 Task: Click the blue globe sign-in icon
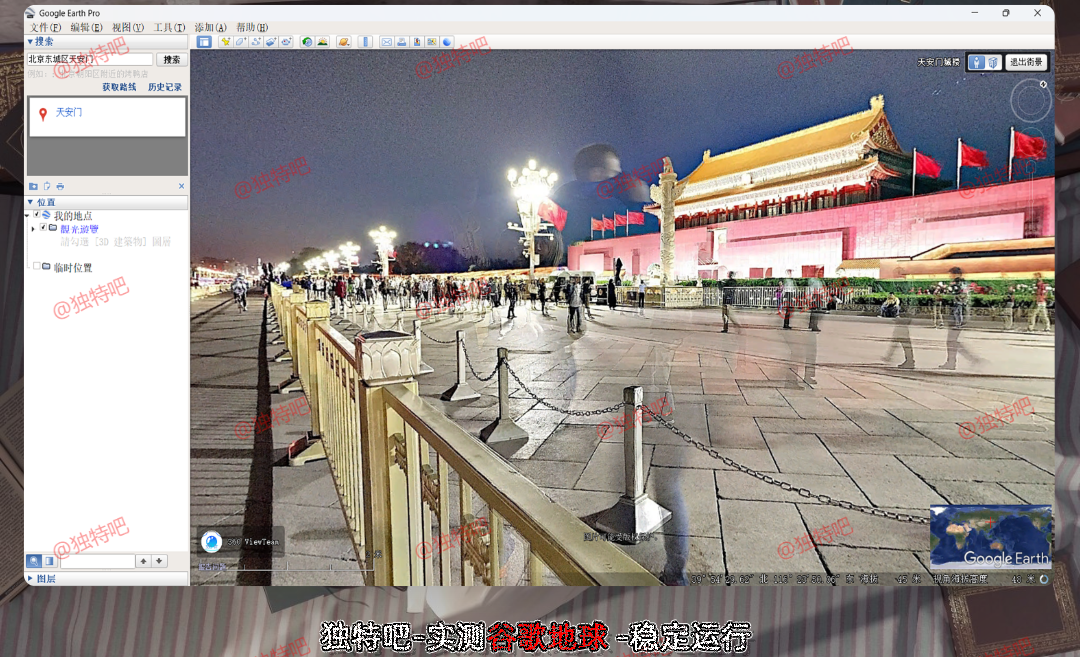coord(447,42)
